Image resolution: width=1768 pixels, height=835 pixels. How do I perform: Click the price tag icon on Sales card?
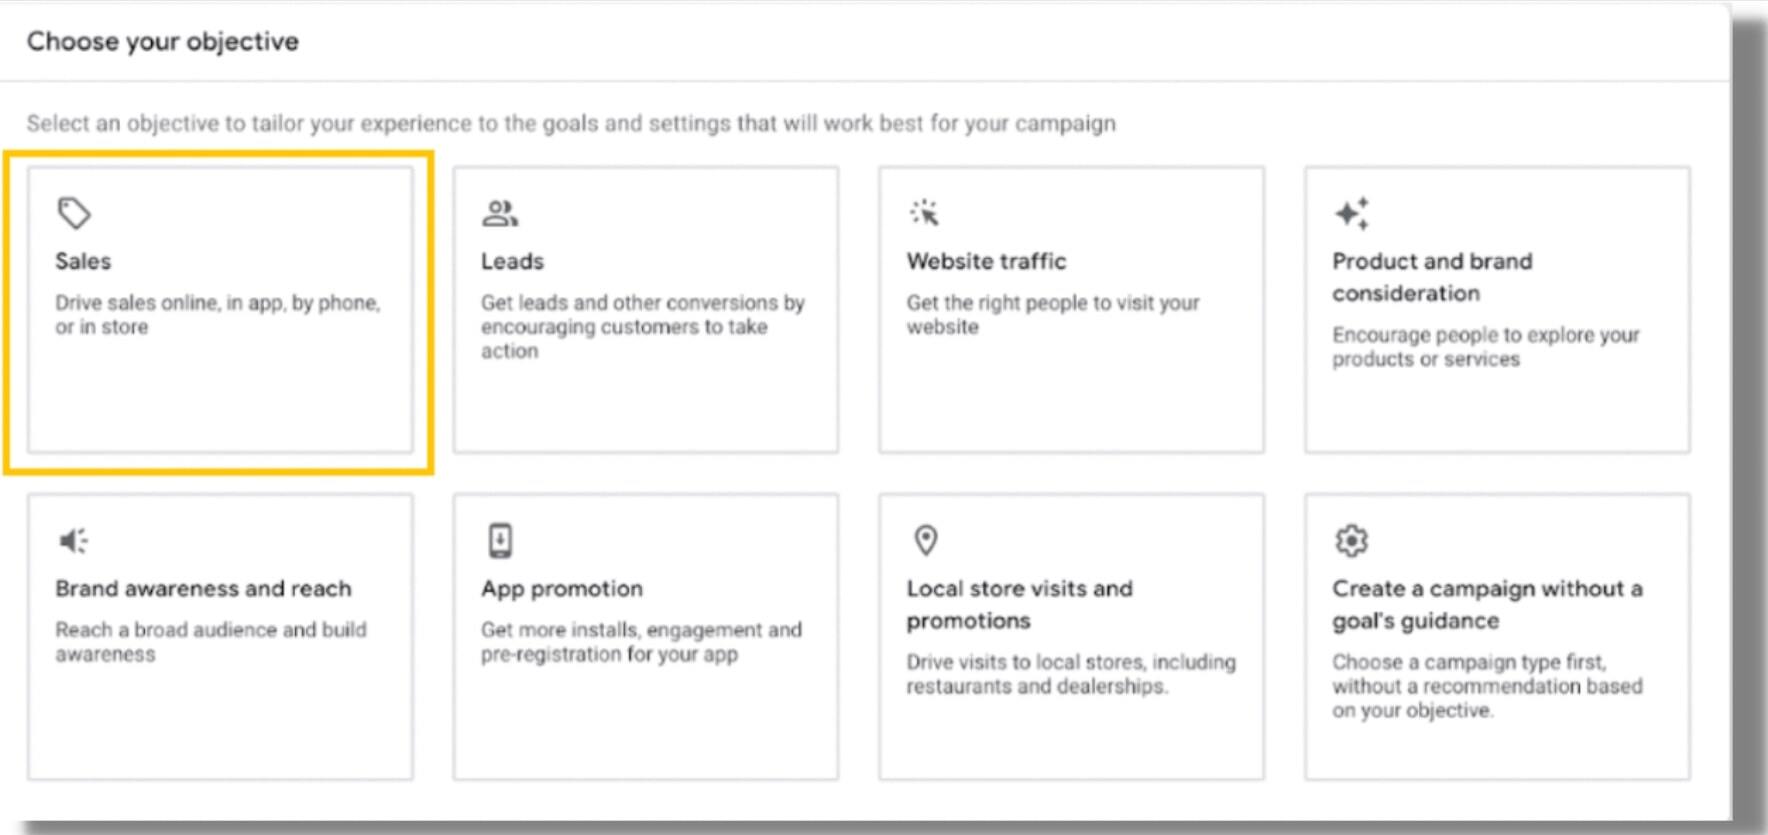(72, 211)
